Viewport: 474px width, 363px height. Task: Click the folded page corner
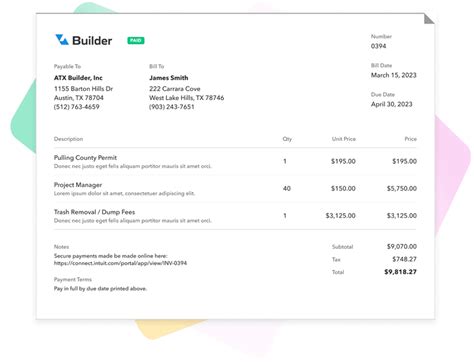click(429, 18)
